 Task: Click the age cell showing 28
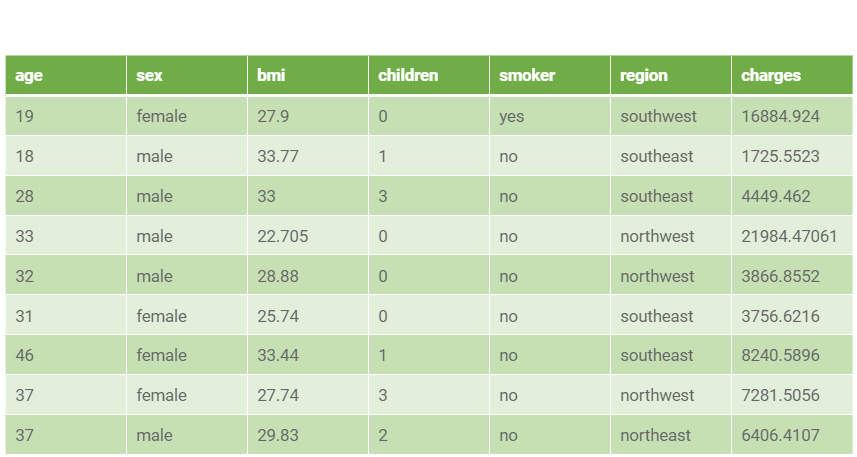pos(66,196)
